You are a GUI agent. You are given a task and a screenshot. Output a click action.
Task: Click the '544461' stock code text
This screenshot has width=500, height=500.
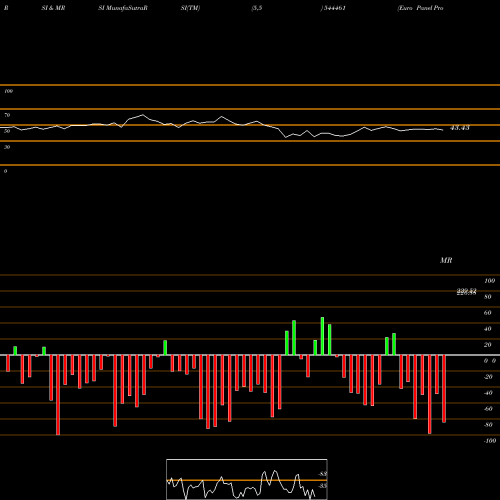[x=334, y=8]
